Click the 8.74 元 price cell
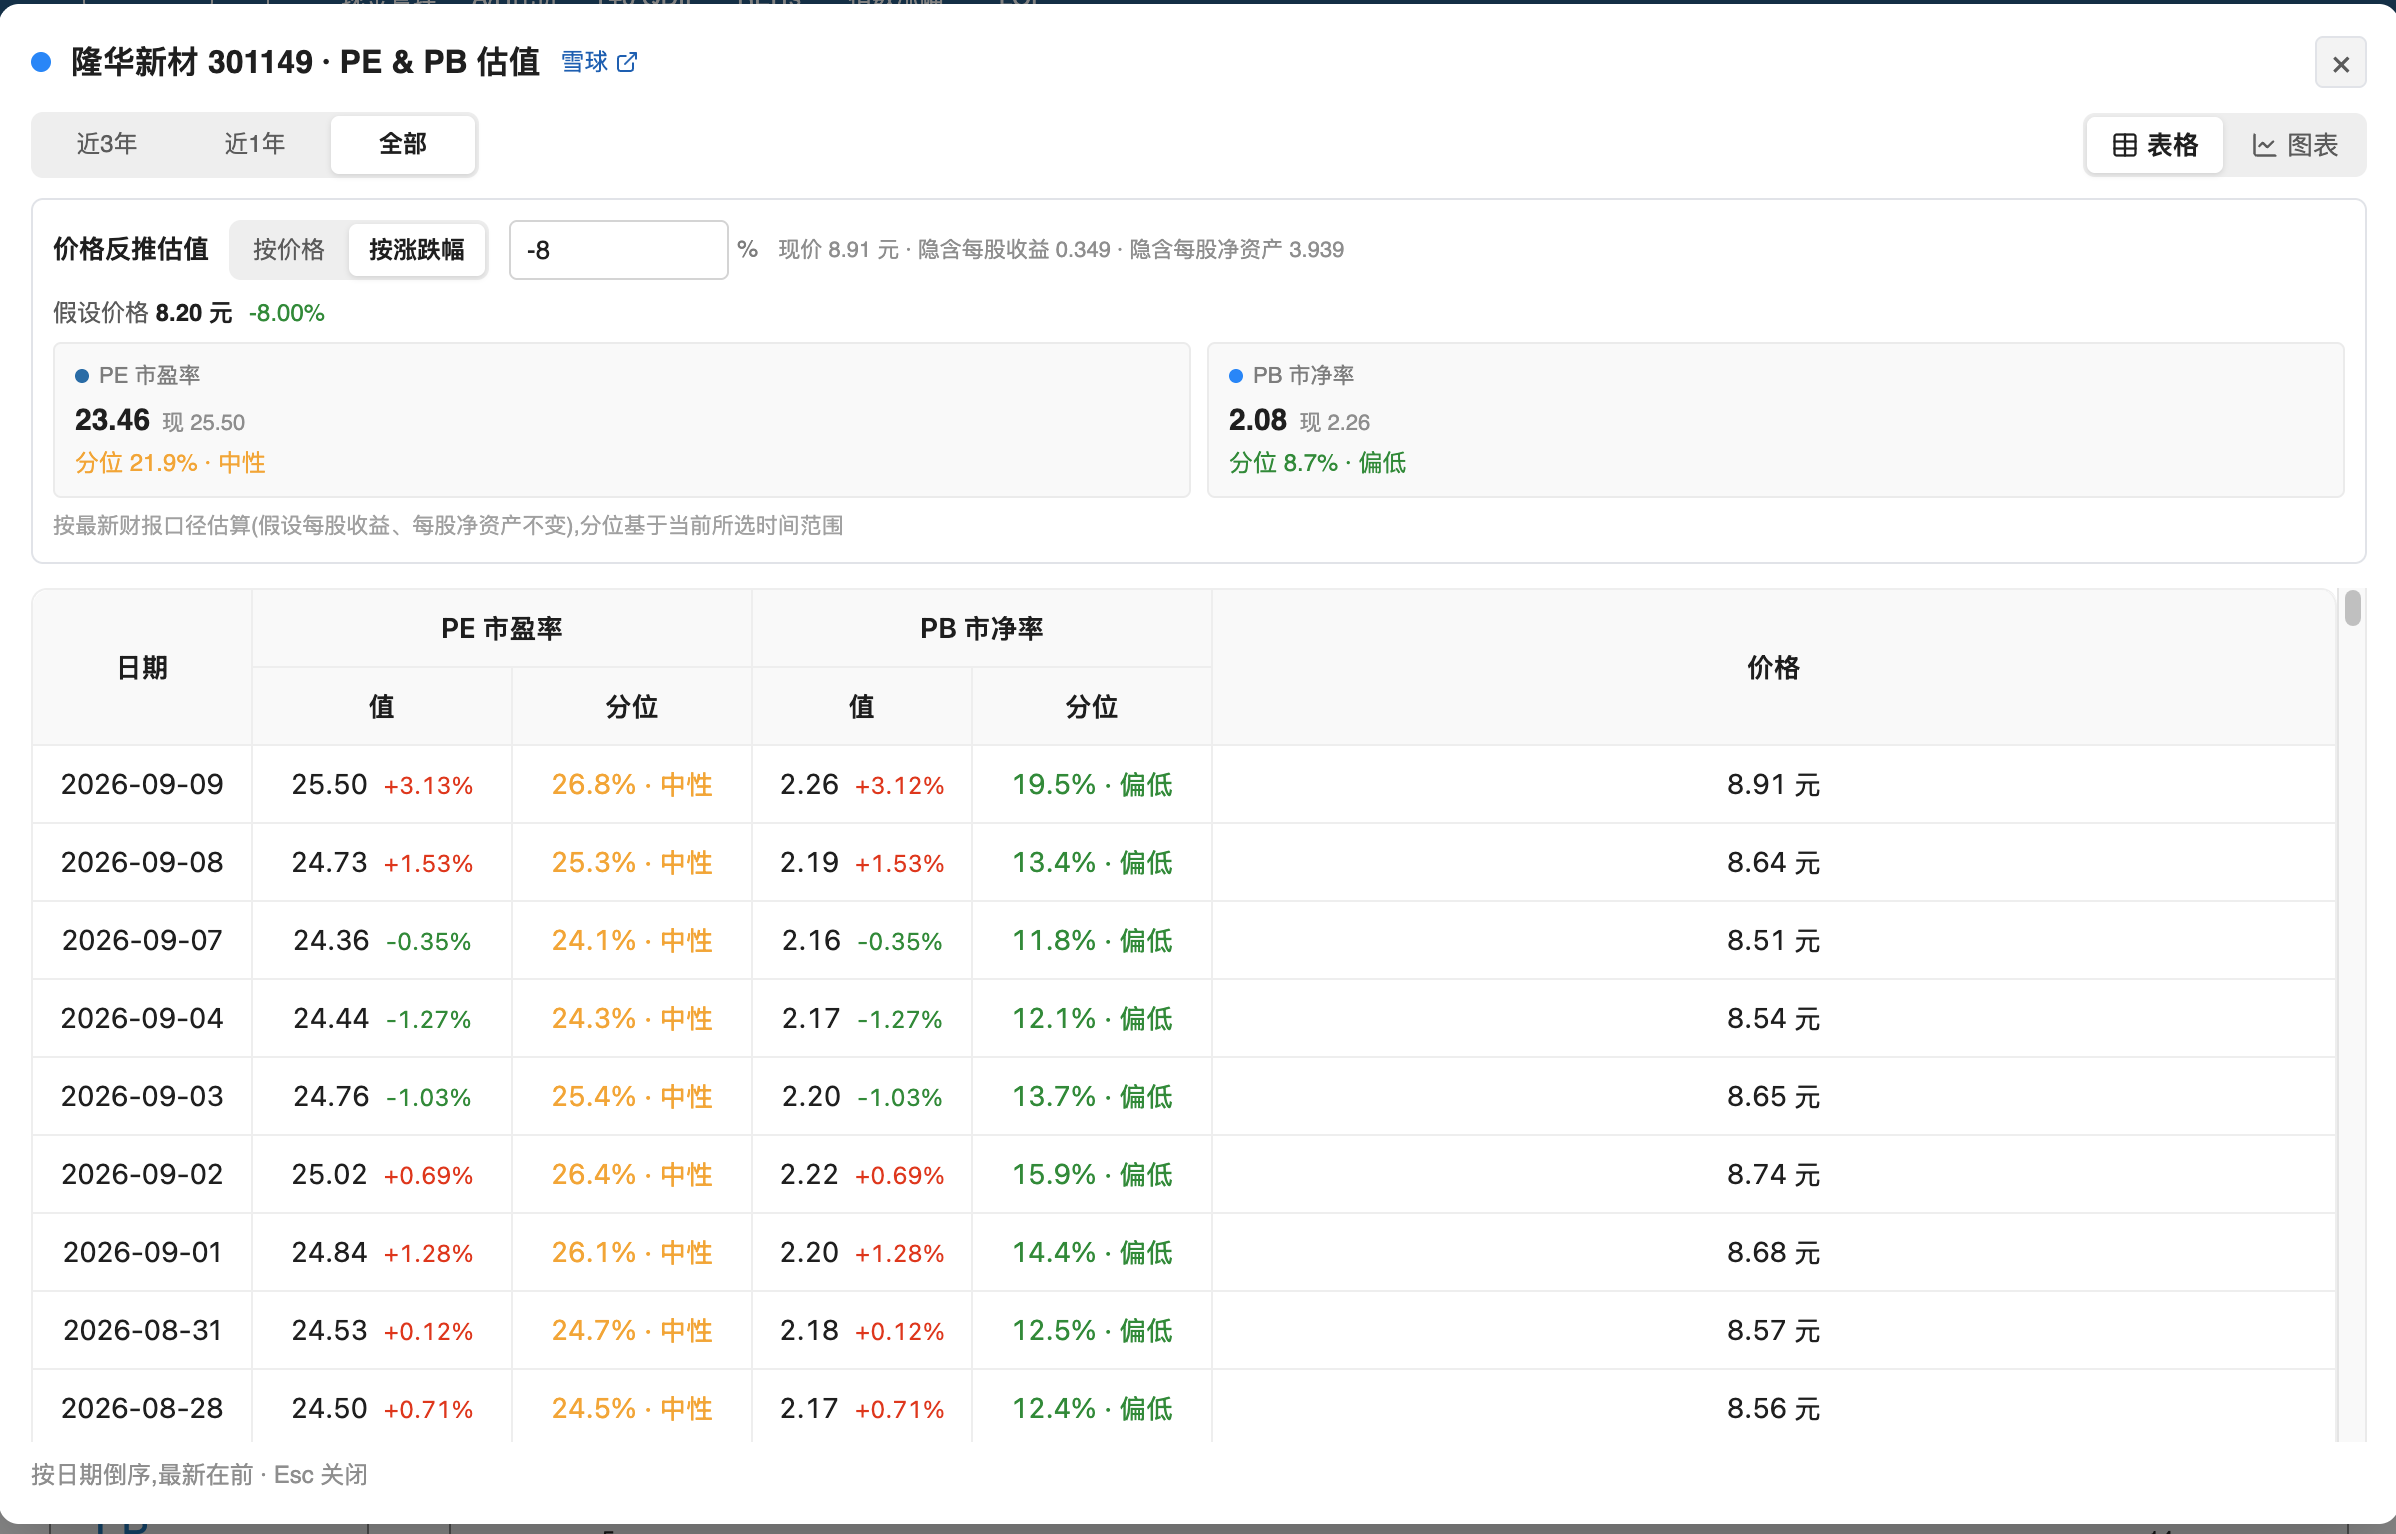The image size is (2396, 1534). pyautogui.click(x=1774, y=1174)
